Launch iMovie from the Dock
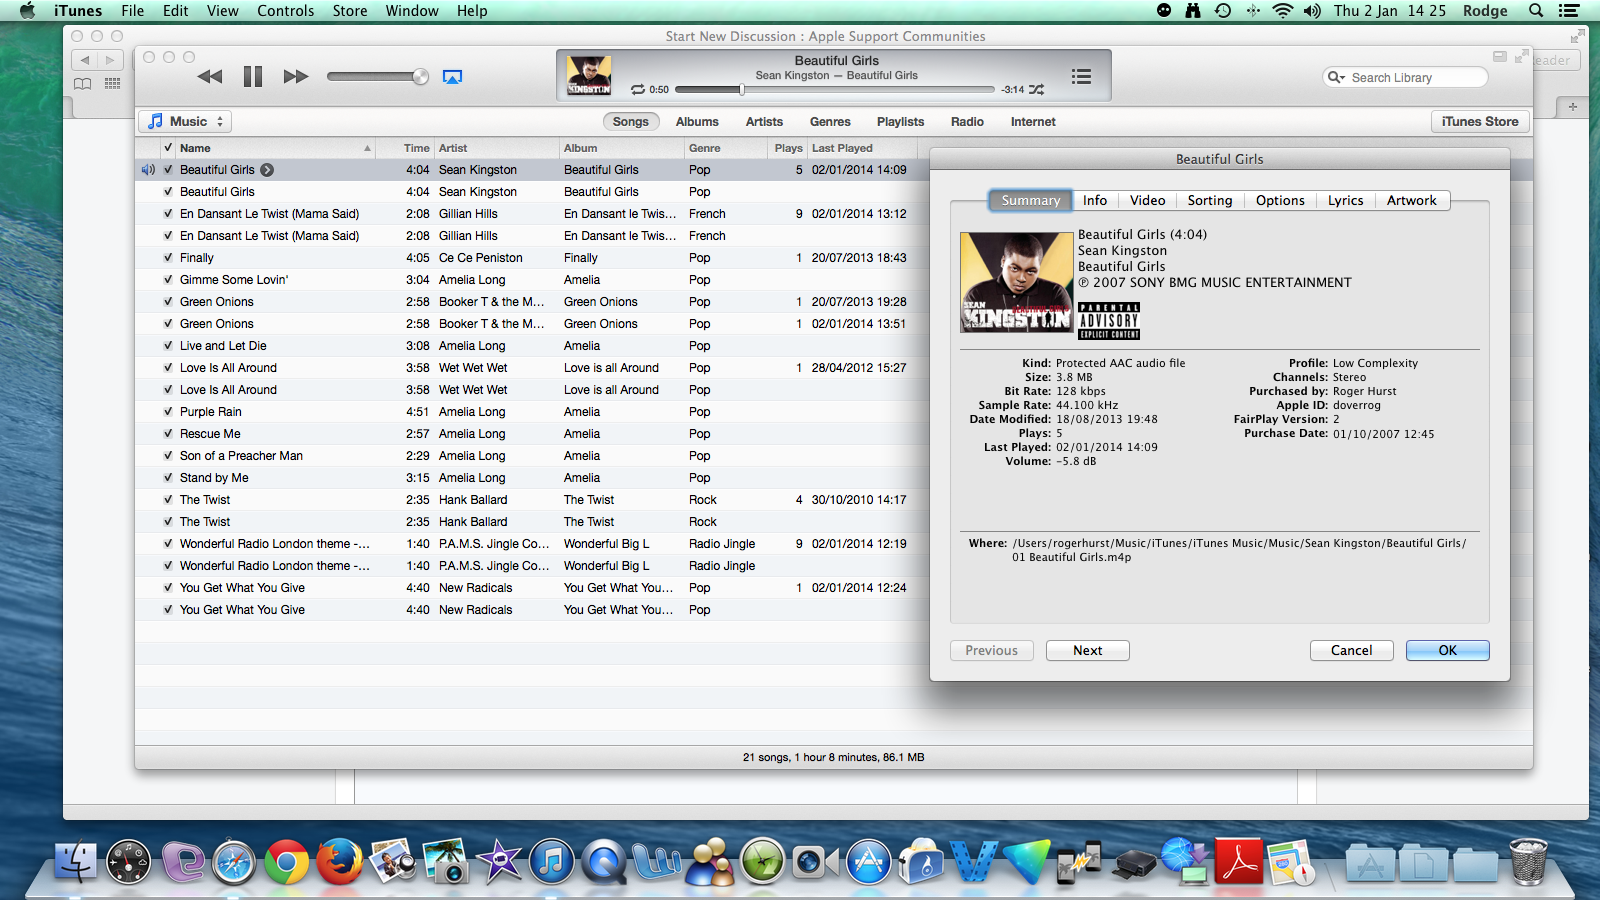The width and height of the screenshot is (1600, 900). [499, 861]
